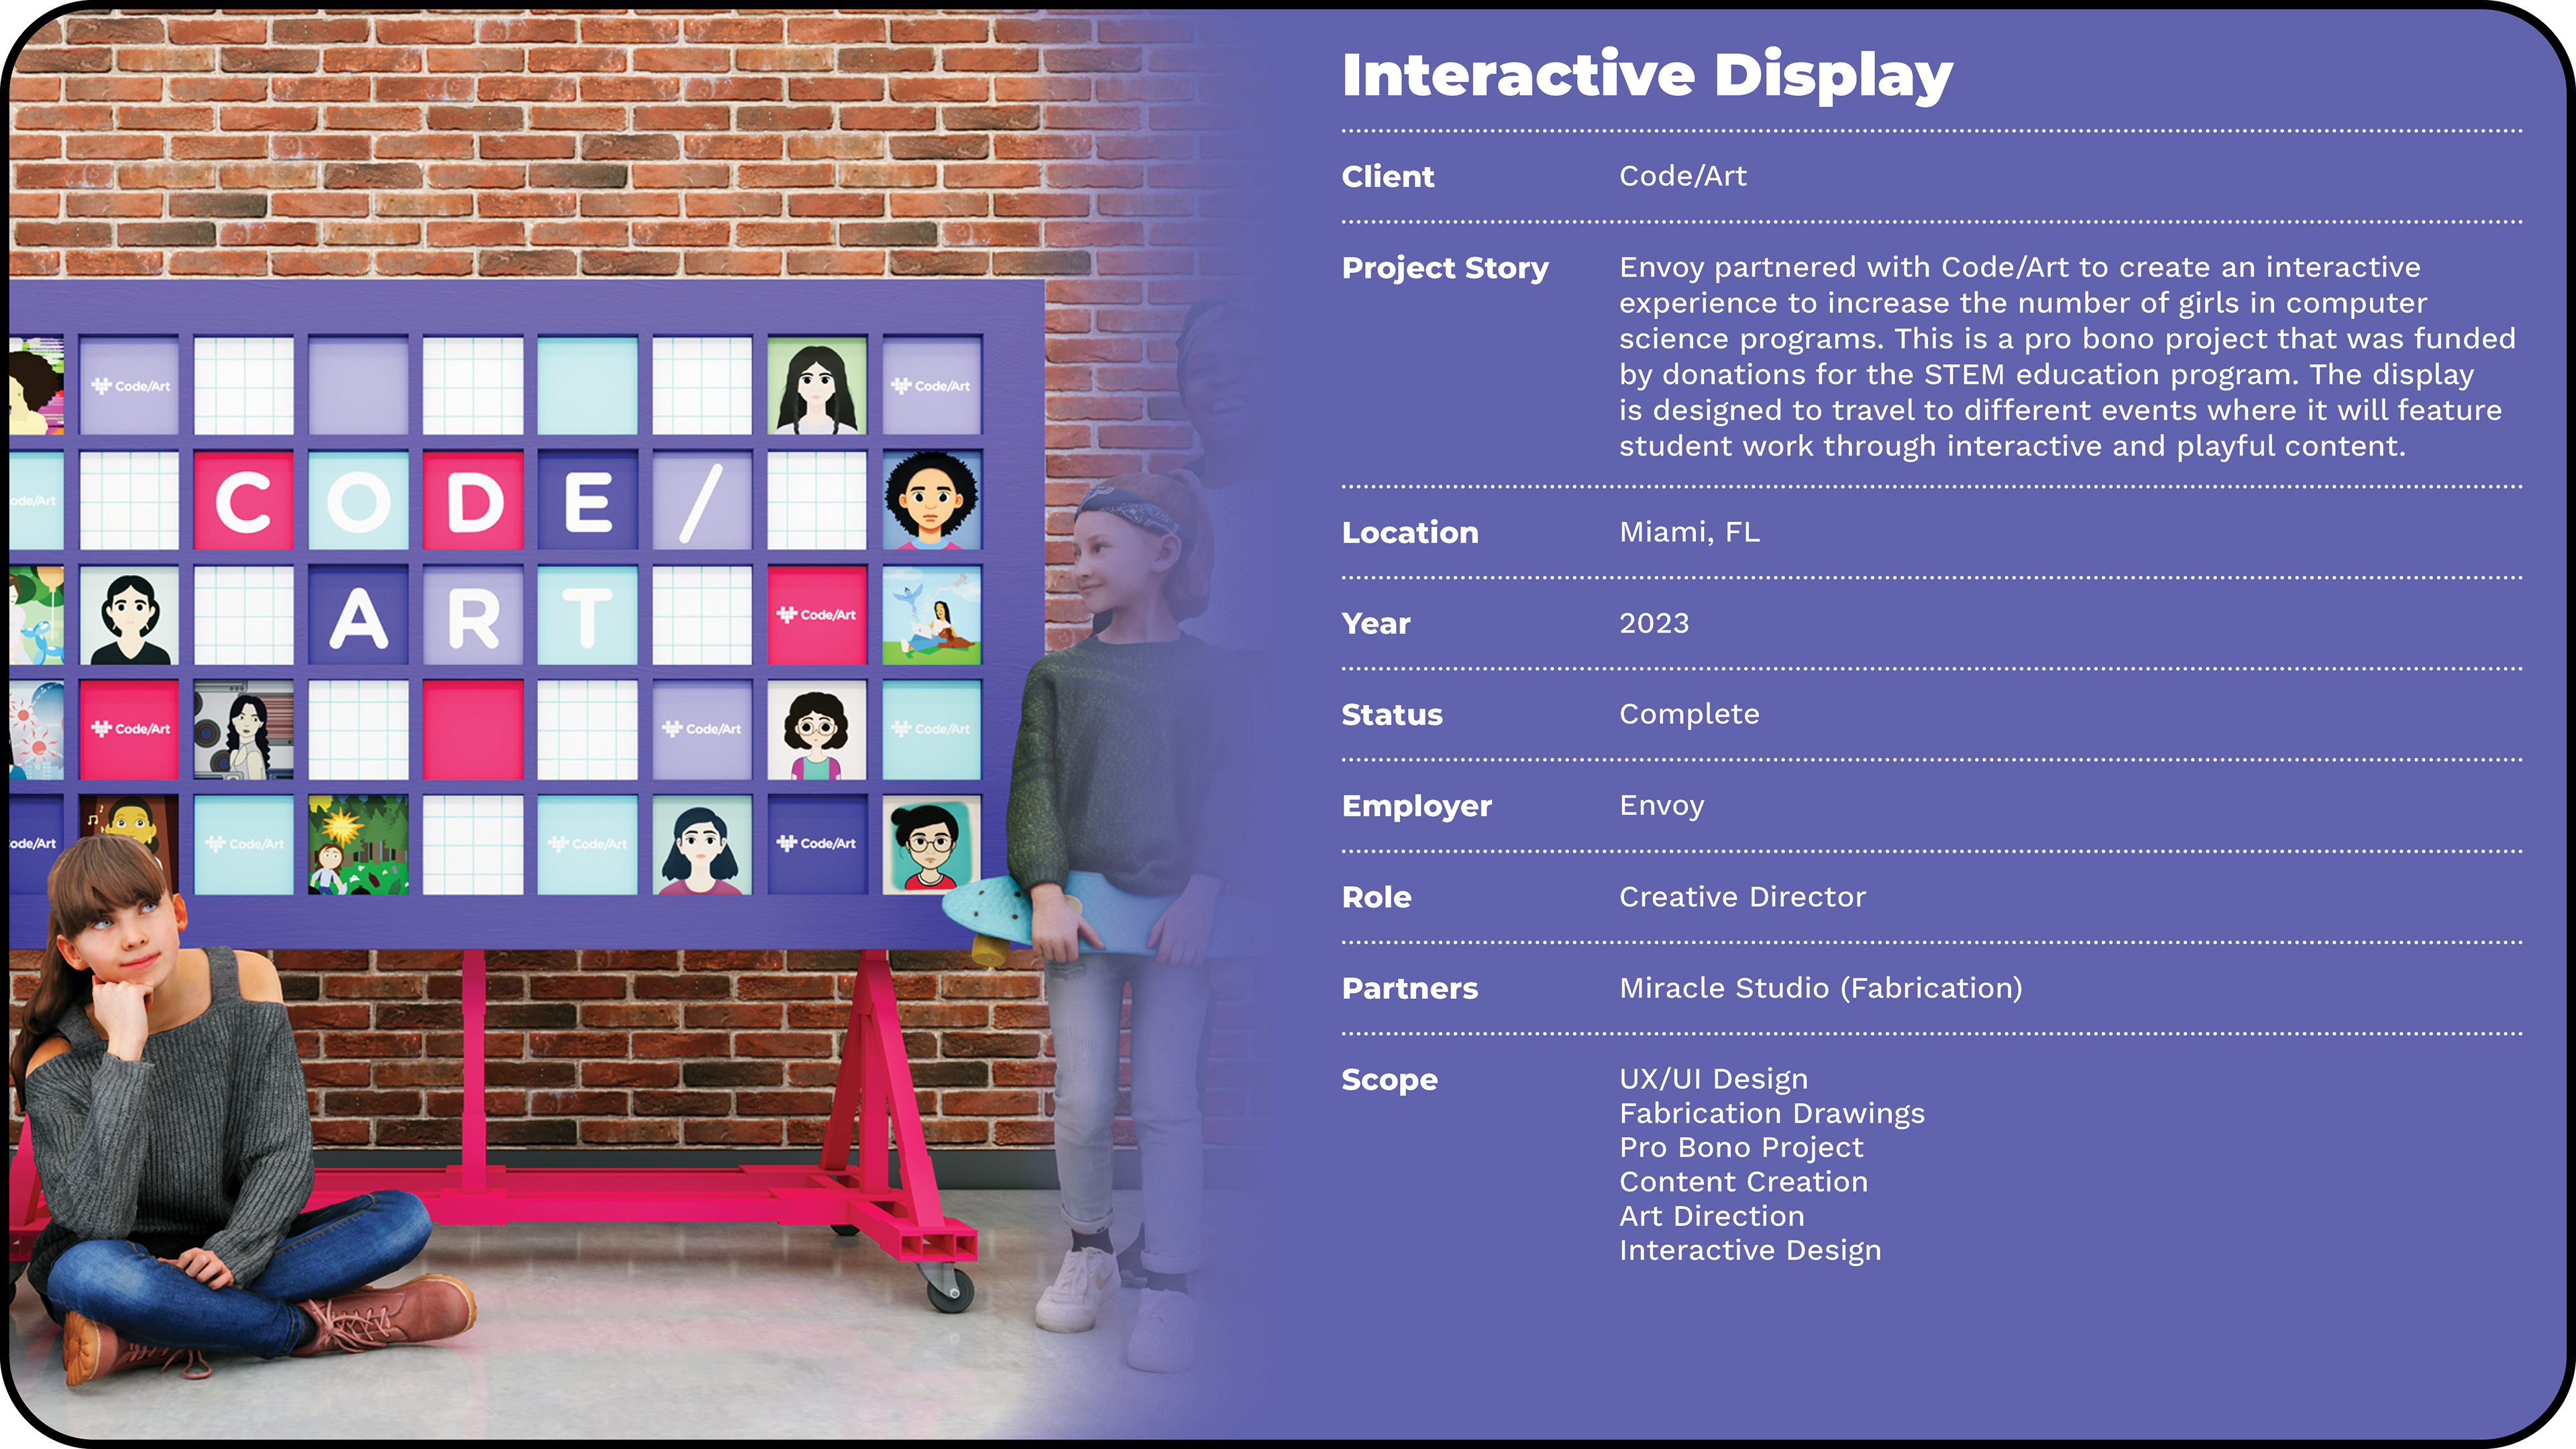Open the curly-haired girl portrait tile
The width and height of the screenshot is (2576, 1449).
coord(931,500)
